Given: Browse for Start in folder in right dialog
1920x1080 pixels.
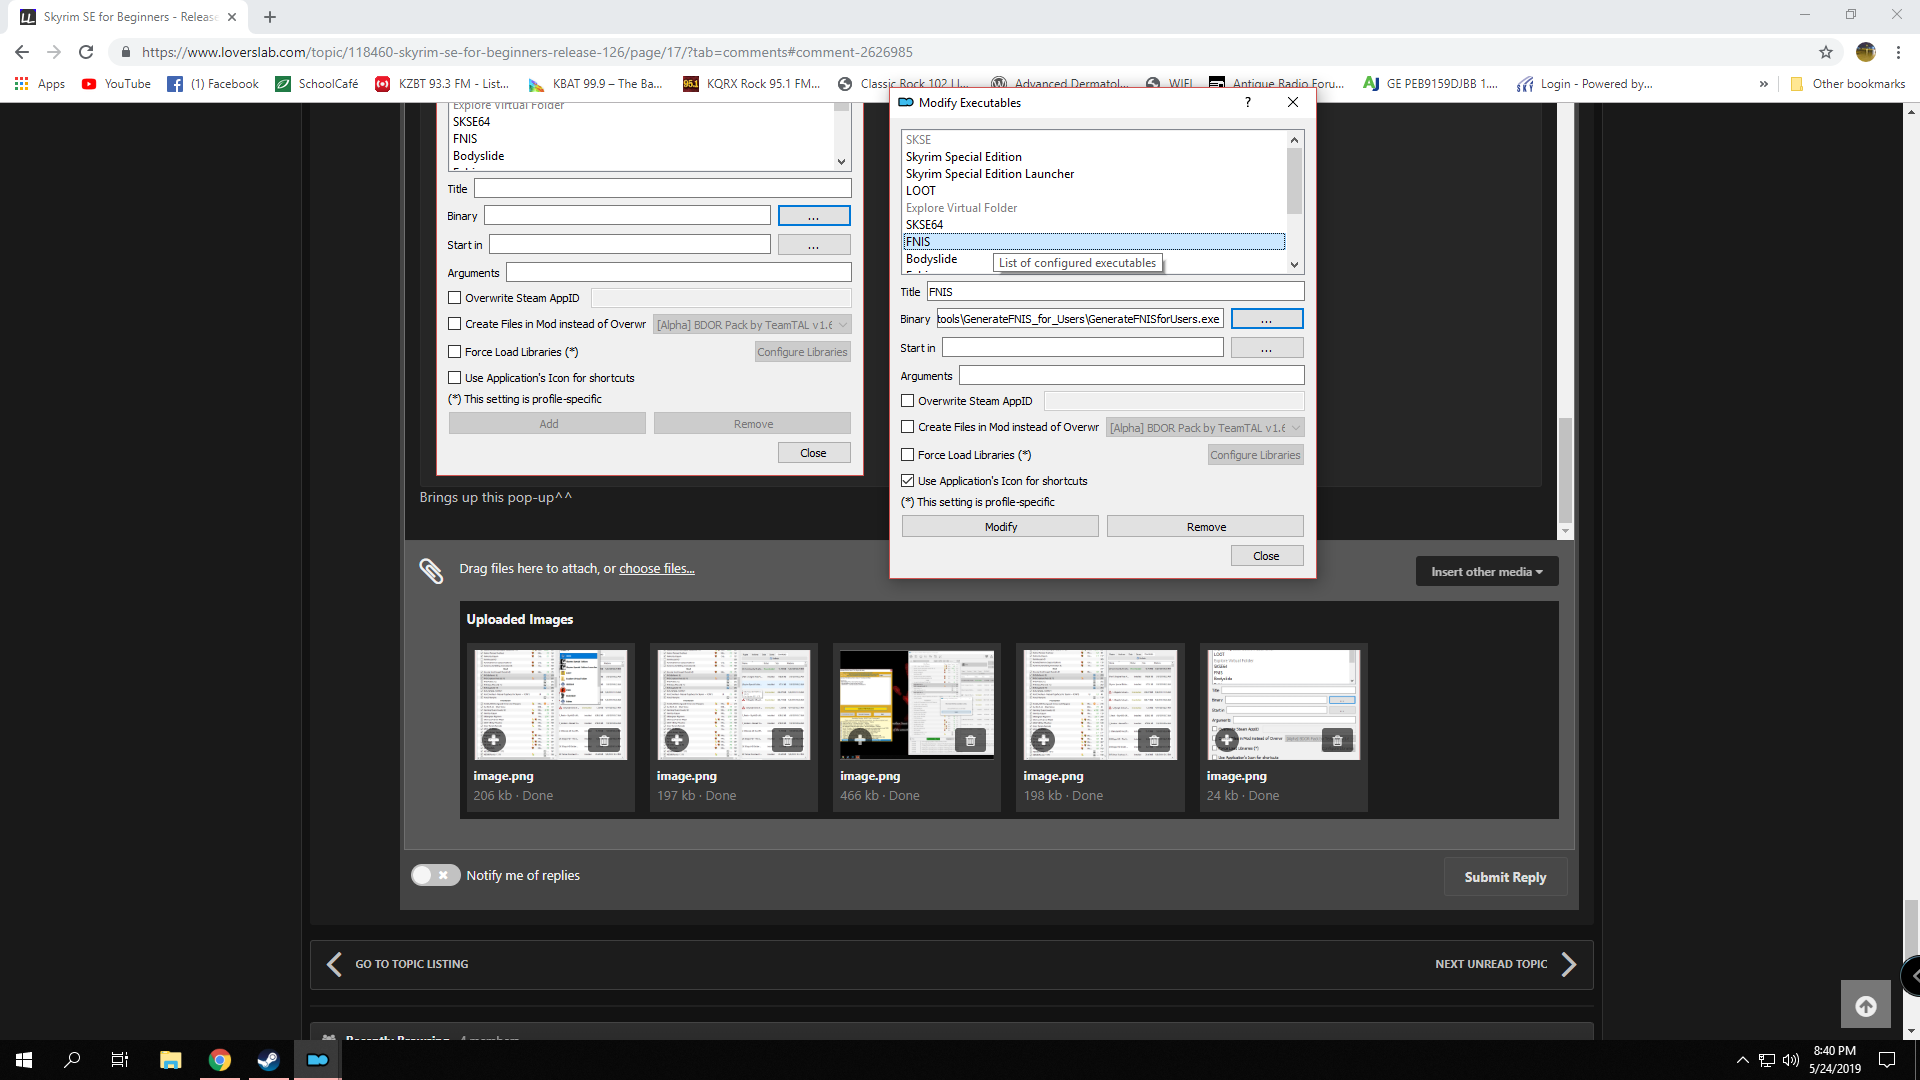Looking at the screenshot, I should tap(1266, 348).
